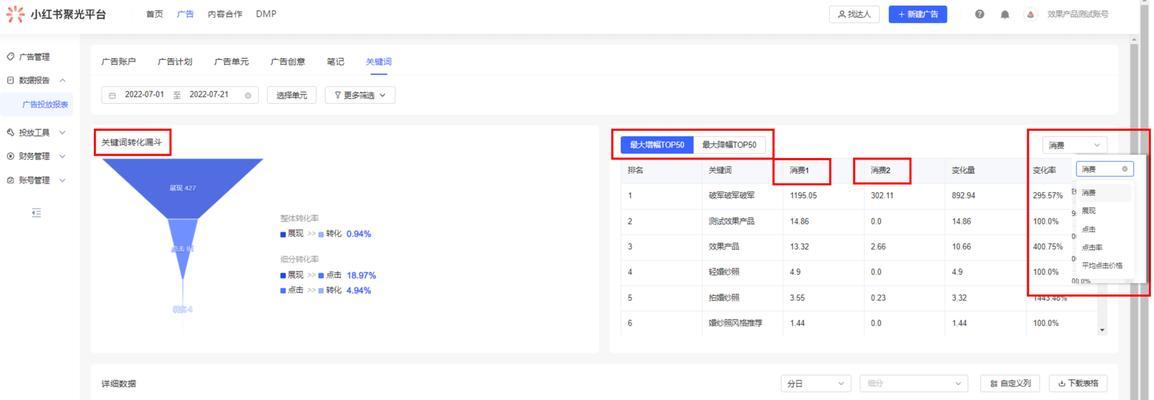Click the 18.97% conversion rate value

tap(361, 275)
